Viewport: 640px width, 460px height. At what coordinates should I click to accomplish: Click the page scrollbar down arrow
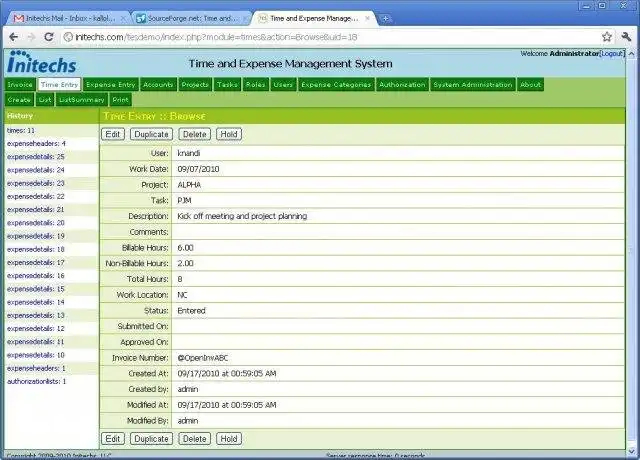(x=631, y=451)
